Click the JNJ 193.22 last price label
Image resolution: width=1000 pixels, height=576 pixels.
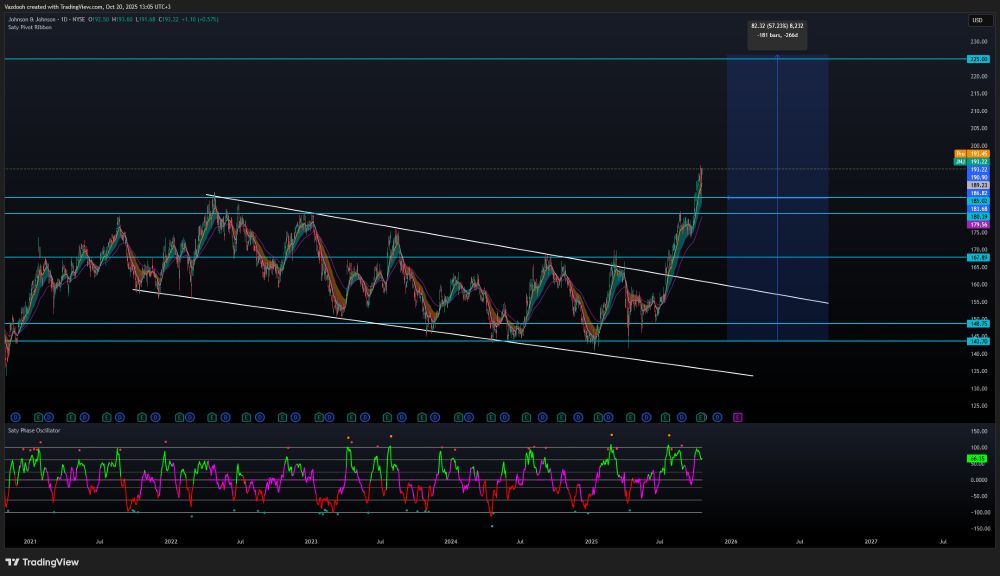pos(972,161)
